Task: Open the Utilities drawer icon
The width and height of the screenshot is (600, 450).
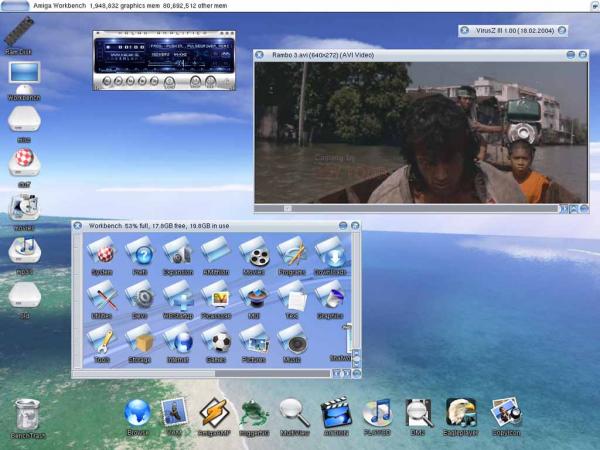Action: coord(101,300)
